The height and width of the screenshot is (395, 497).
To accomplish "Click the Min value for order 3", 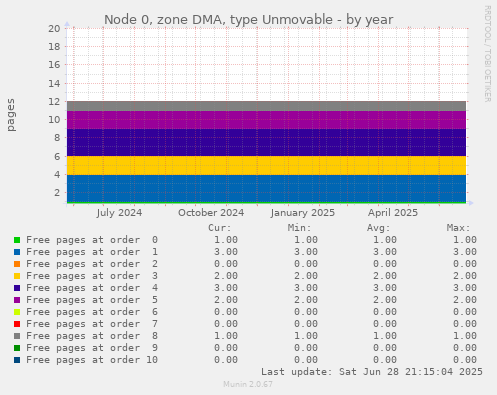I will (x=306, y=276).
